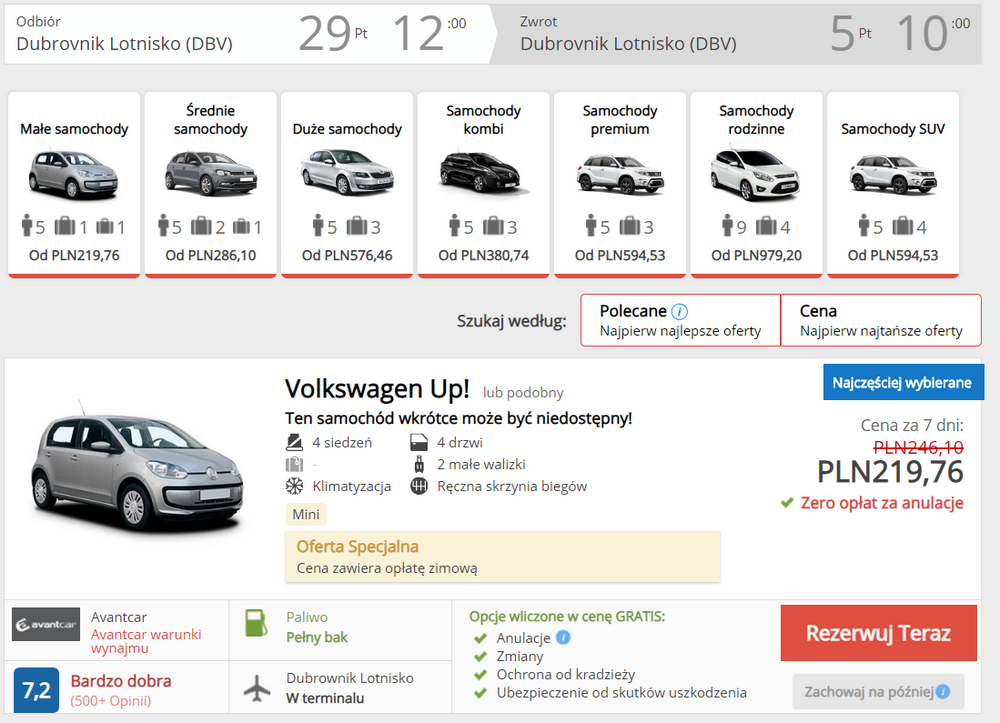The width and height of the screenshot is (1000, 723).
Task: Click the checkmark beside Zmiany
Action: click(x=480, y=657)
